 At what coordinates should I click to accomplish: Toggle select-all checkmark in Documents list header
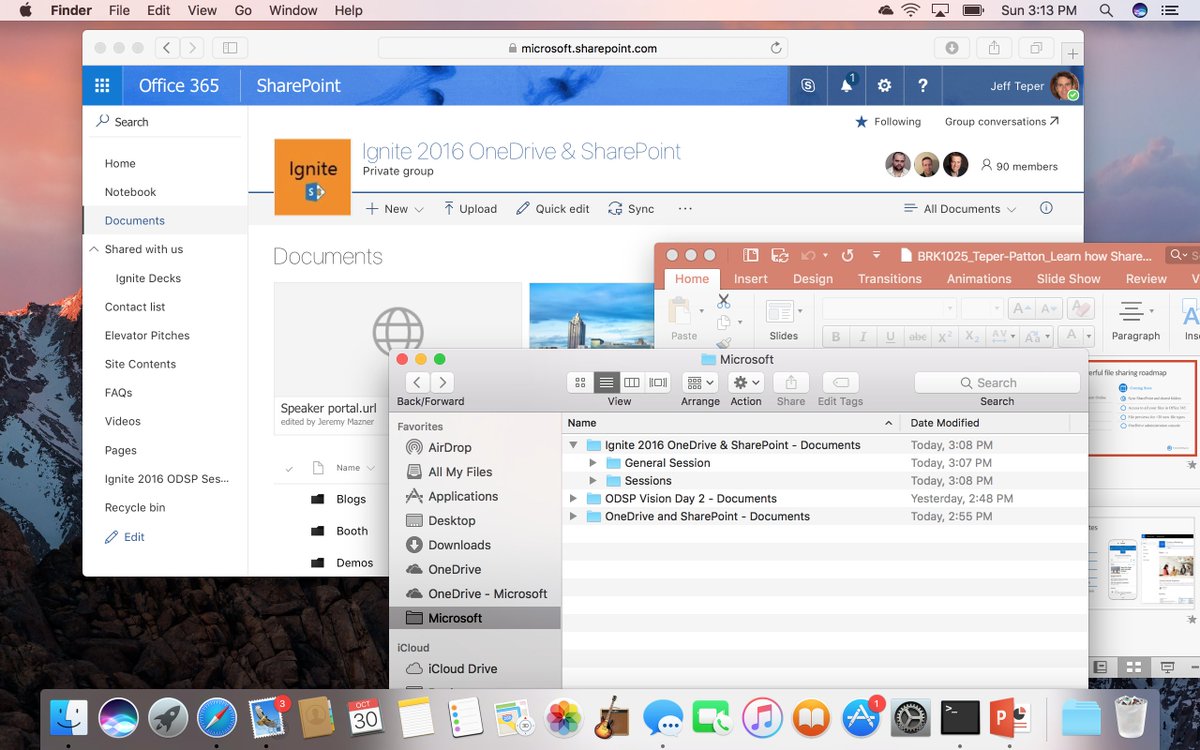click(289, 468)
